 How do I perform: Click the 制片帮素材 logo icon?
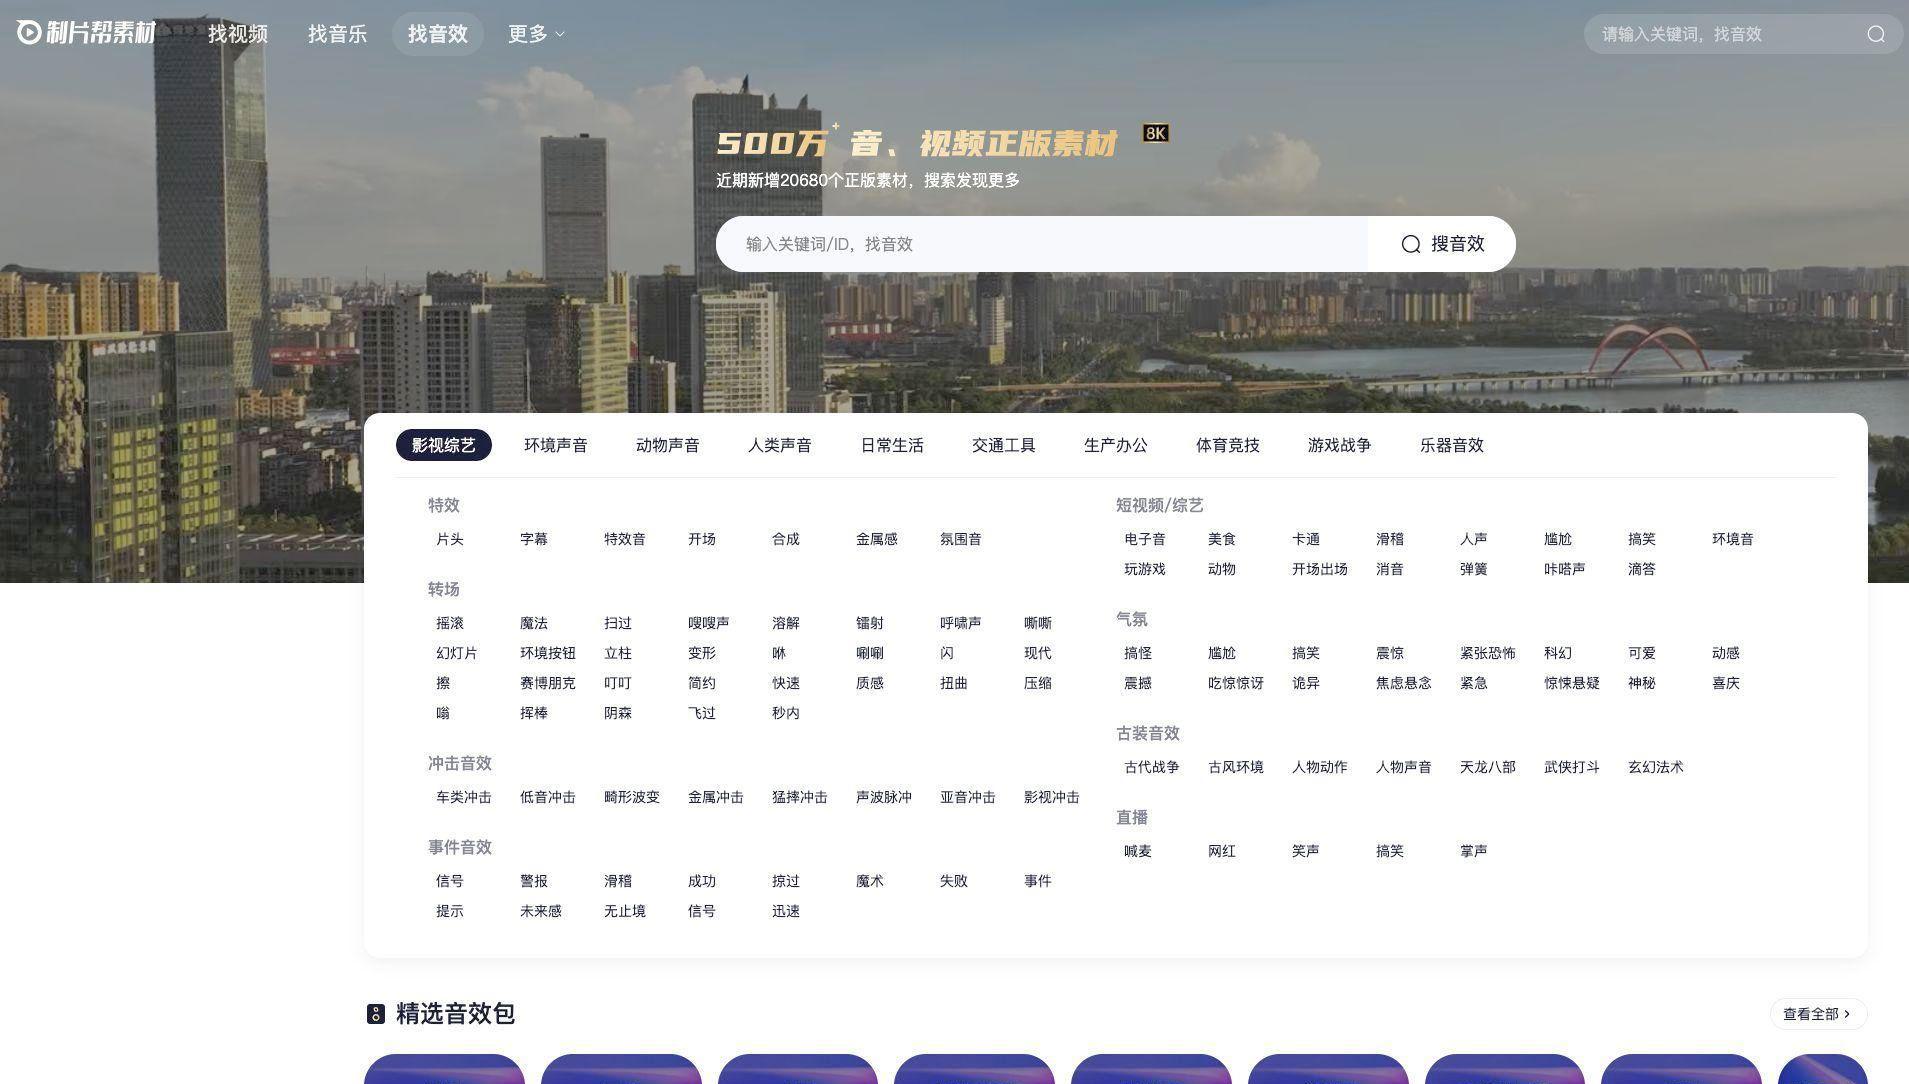(x=29, y=33)
